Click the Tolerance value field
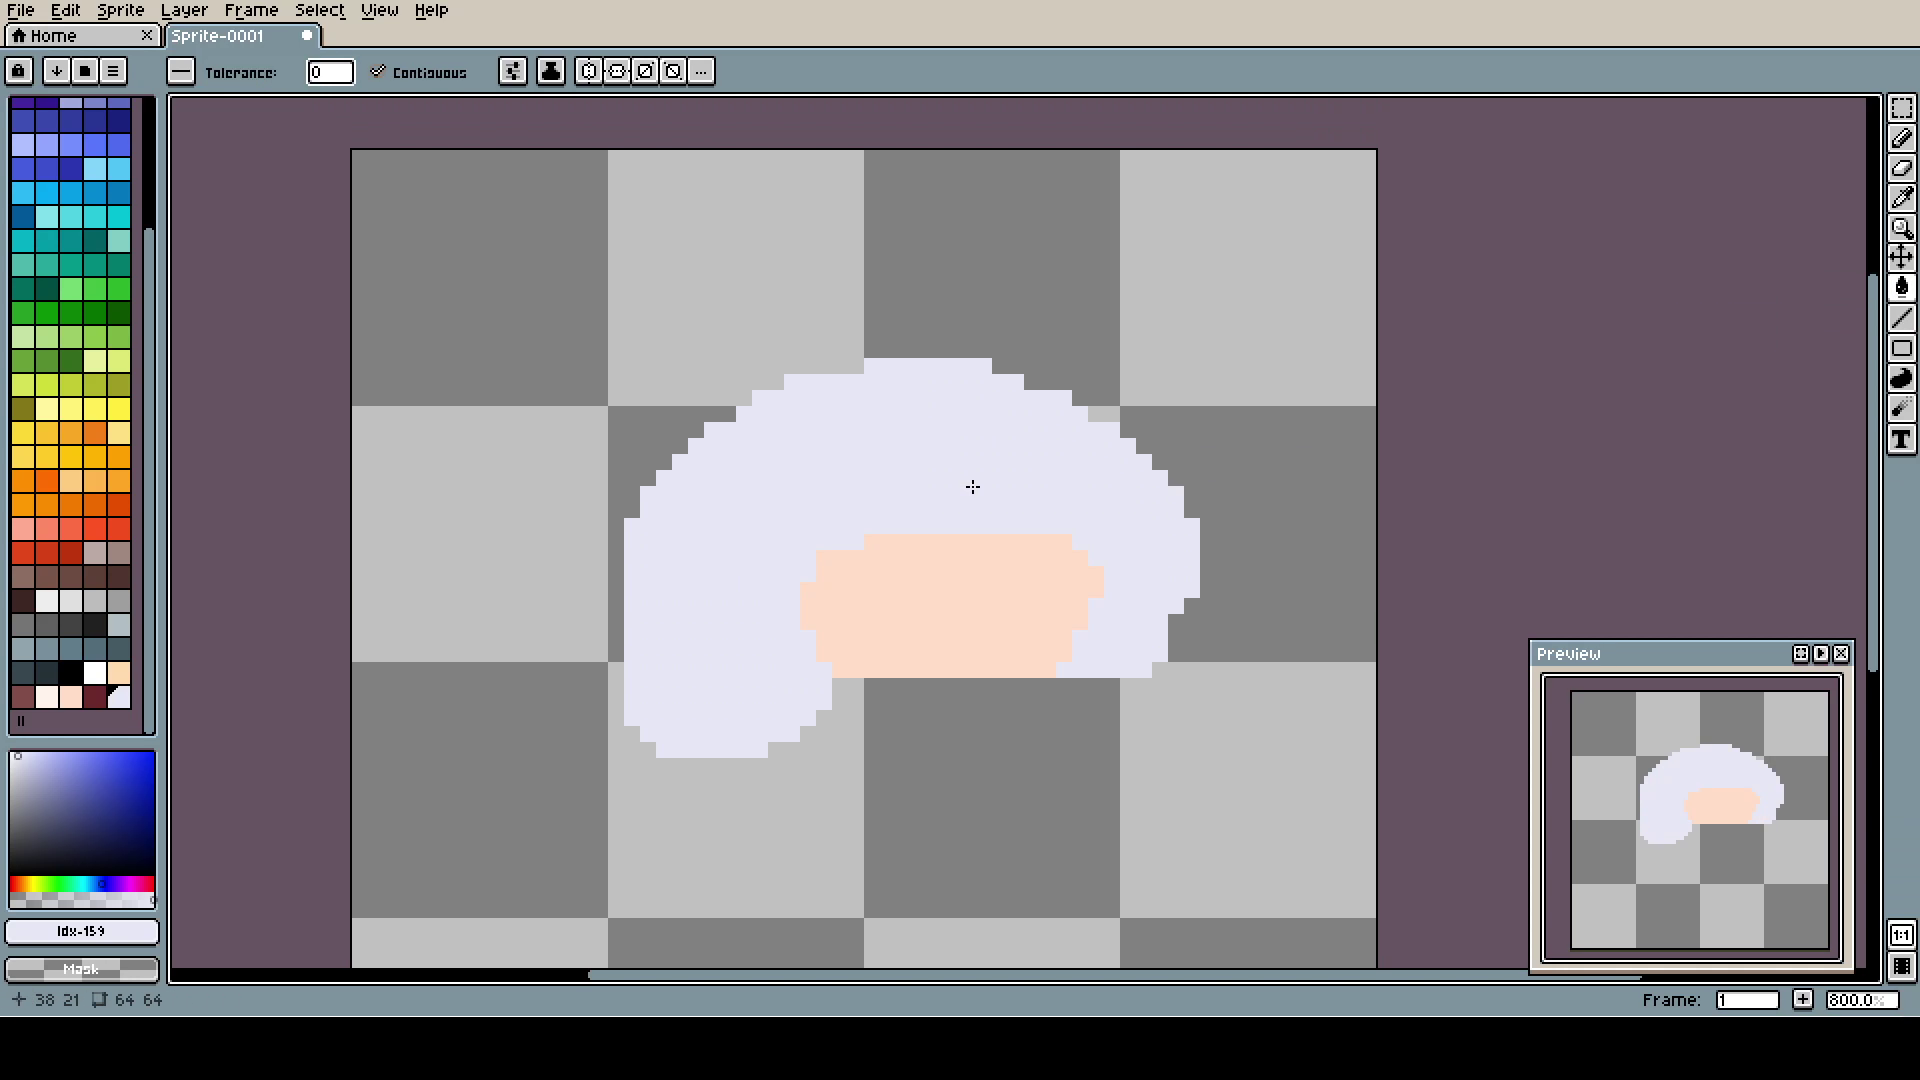Screen dimensions: 1920x1080 [x=330, y=72]
